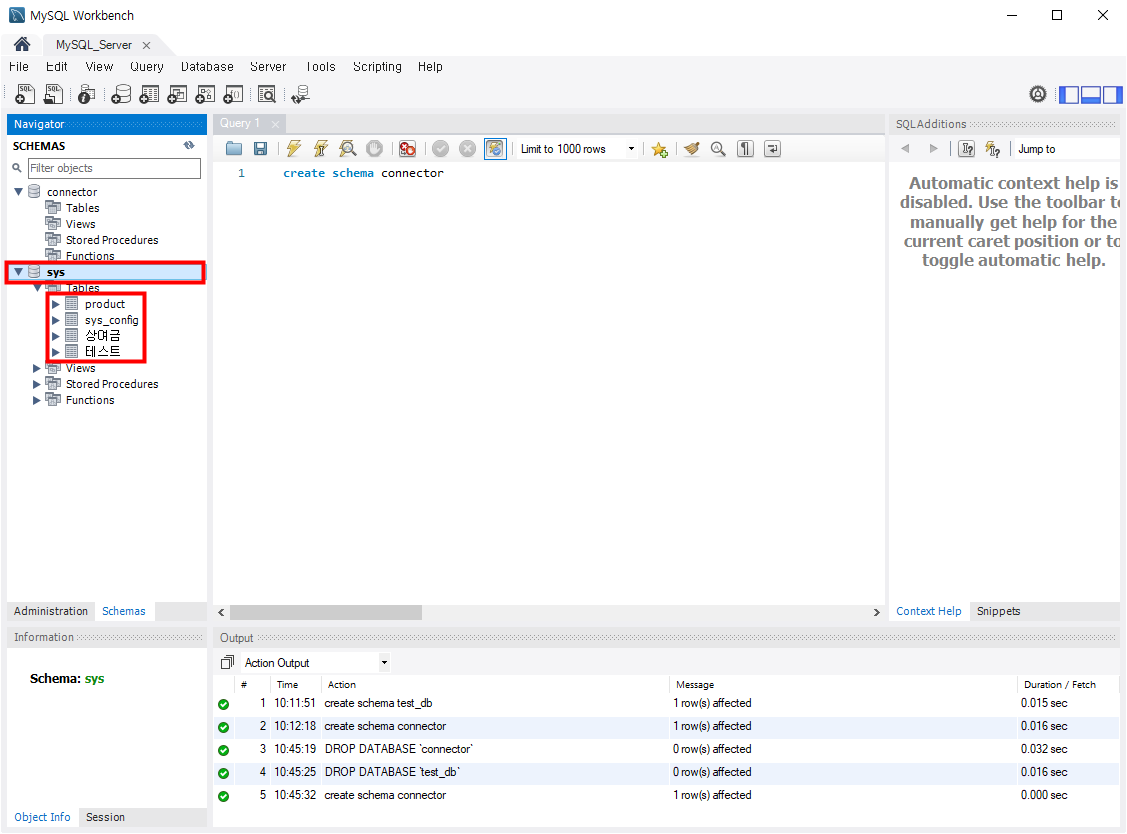Viewport: 1127px width, 834px height.
Task: Create new schema toolbar icon
Action: 121,94
